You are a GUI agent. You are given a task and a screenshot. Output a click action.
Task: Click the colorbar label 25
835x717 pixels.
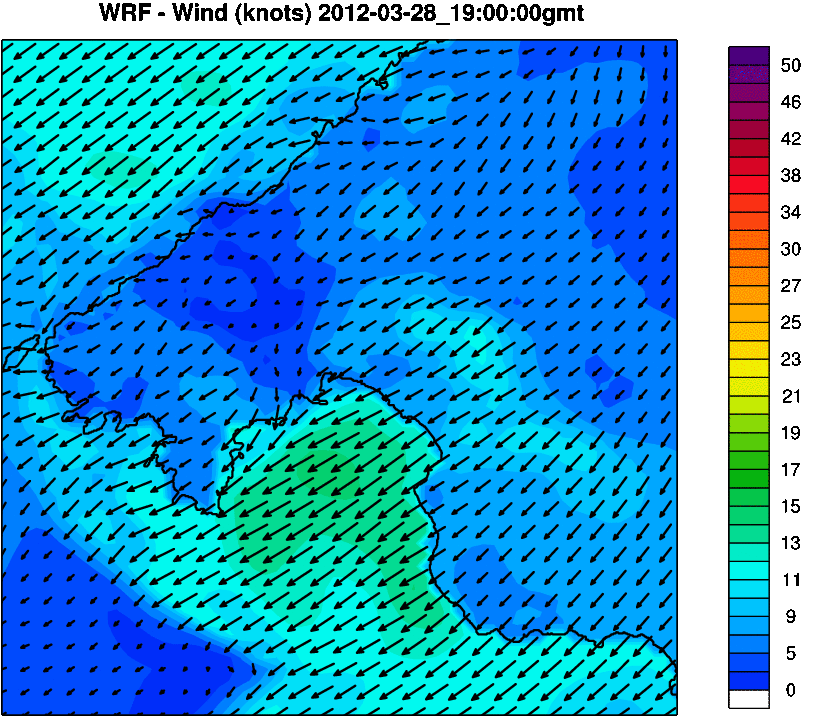tap(791, 323)
